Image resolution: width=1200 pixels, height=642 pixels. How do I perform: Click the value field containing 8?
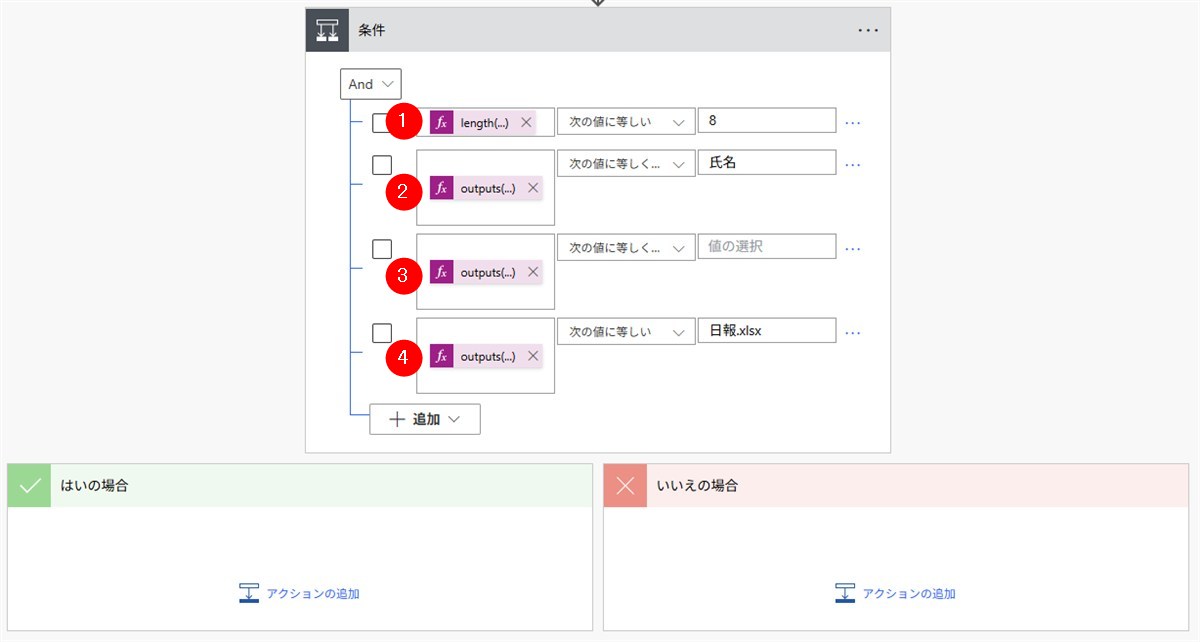point(766,121)
